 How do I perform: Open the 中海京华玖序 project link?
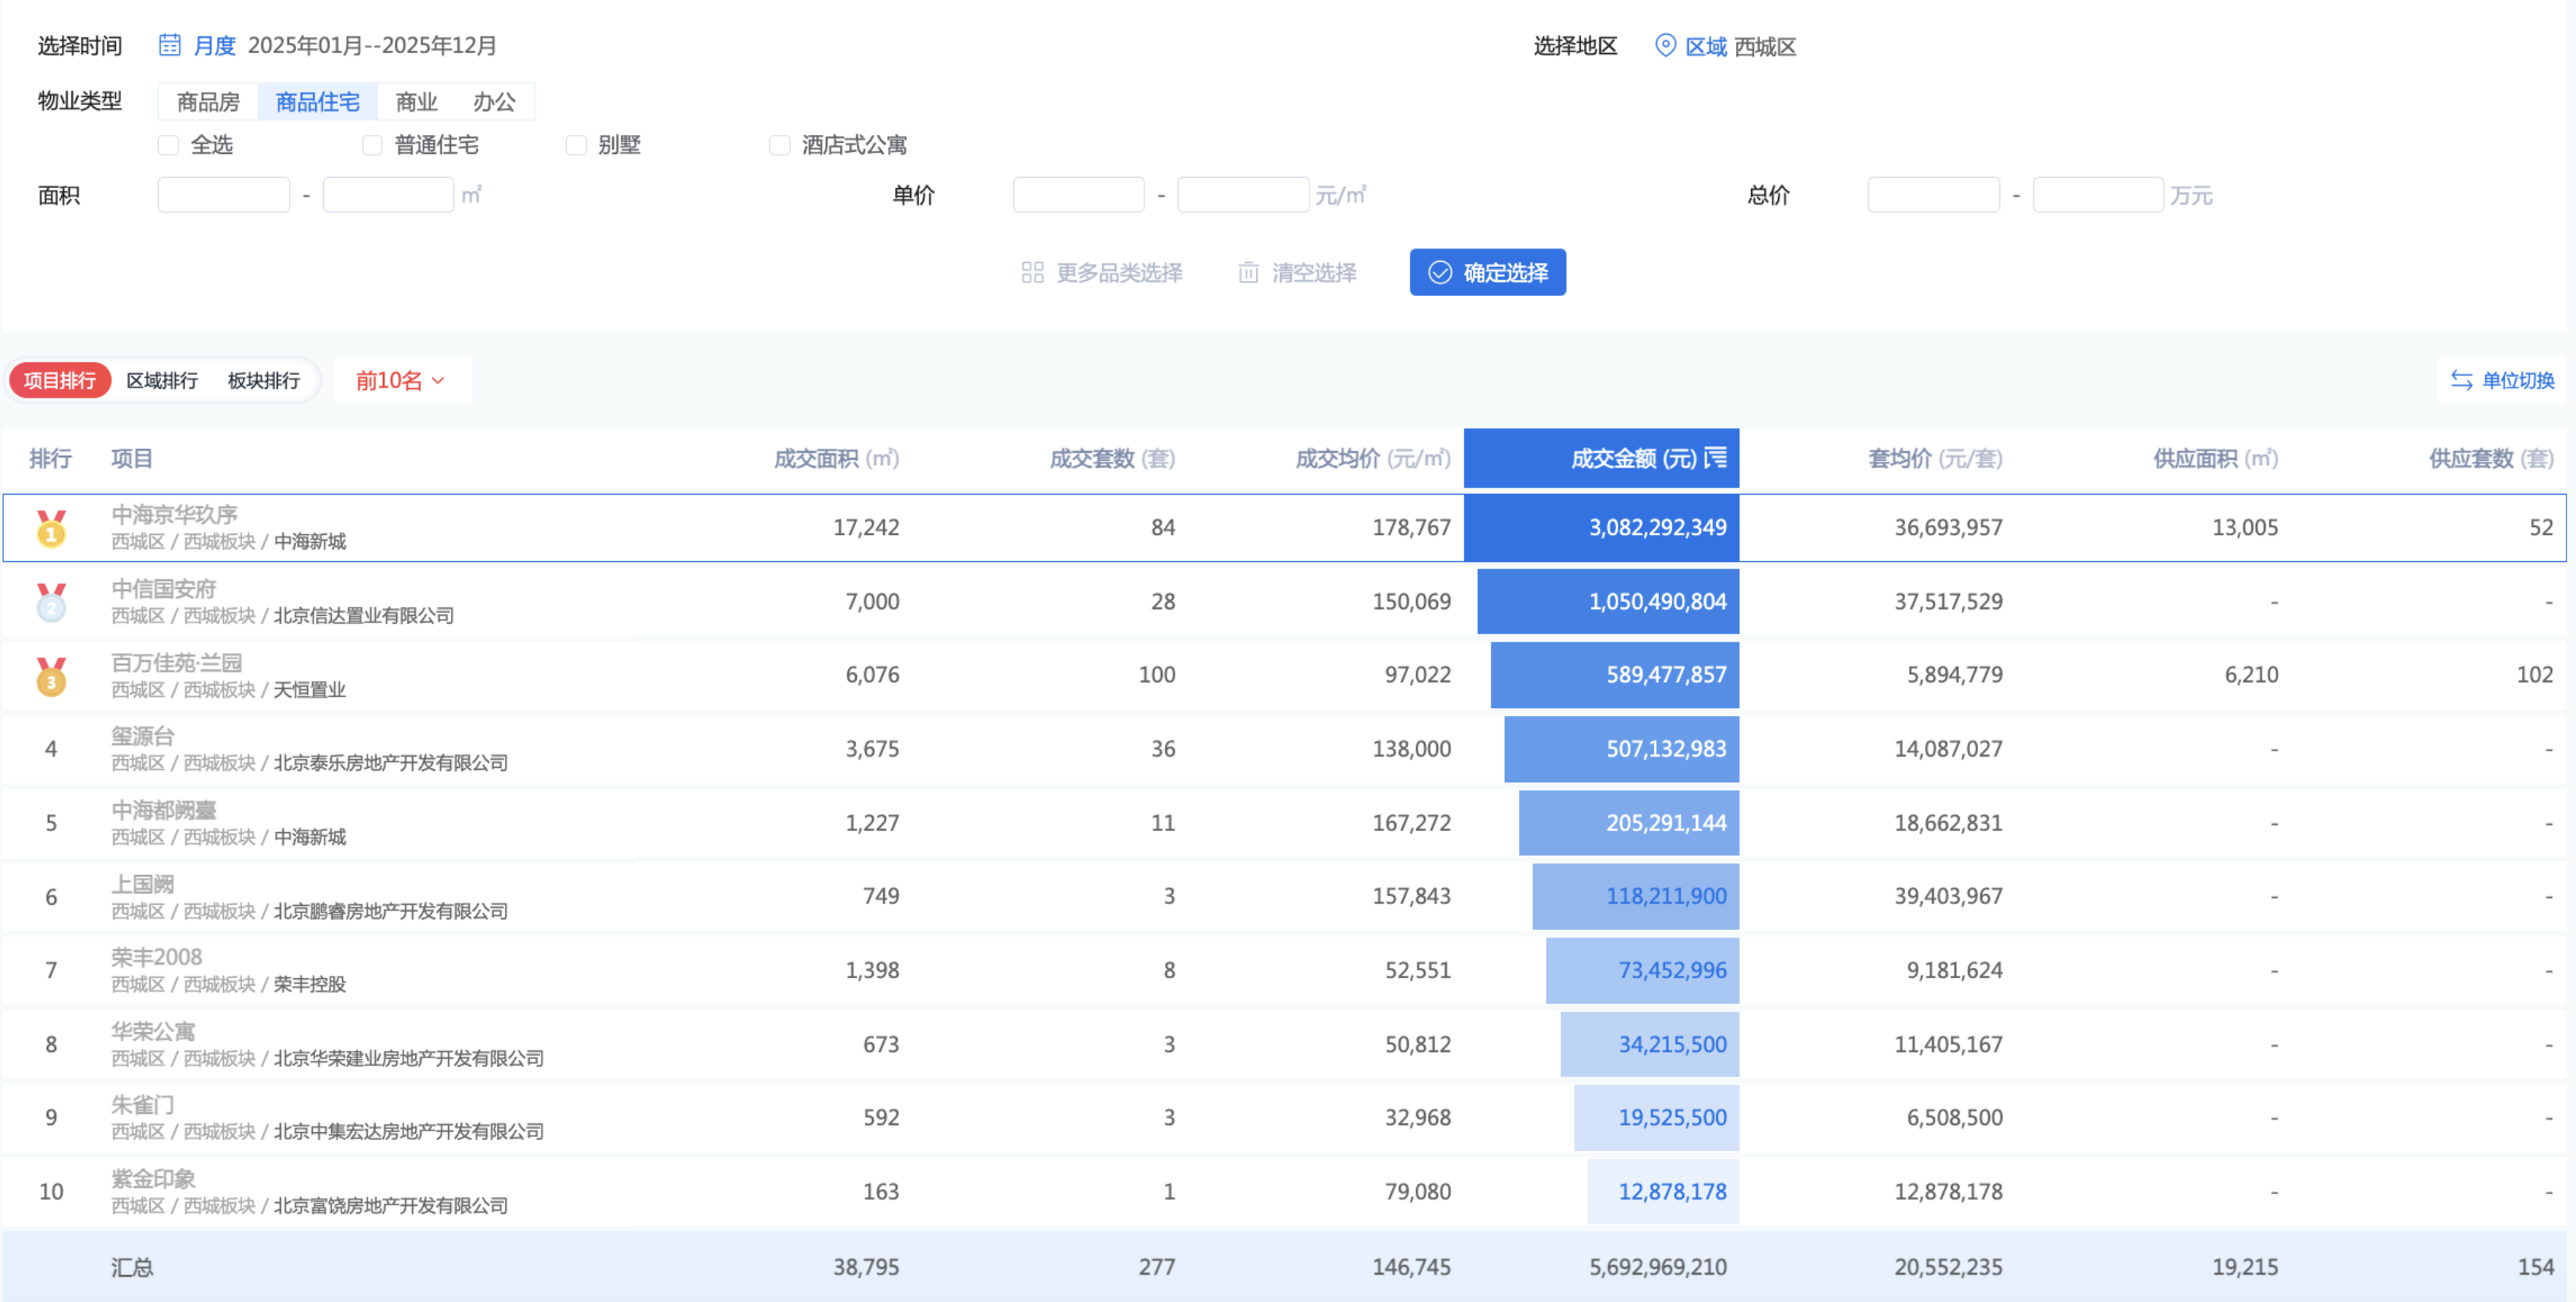[x=174, y=514]
